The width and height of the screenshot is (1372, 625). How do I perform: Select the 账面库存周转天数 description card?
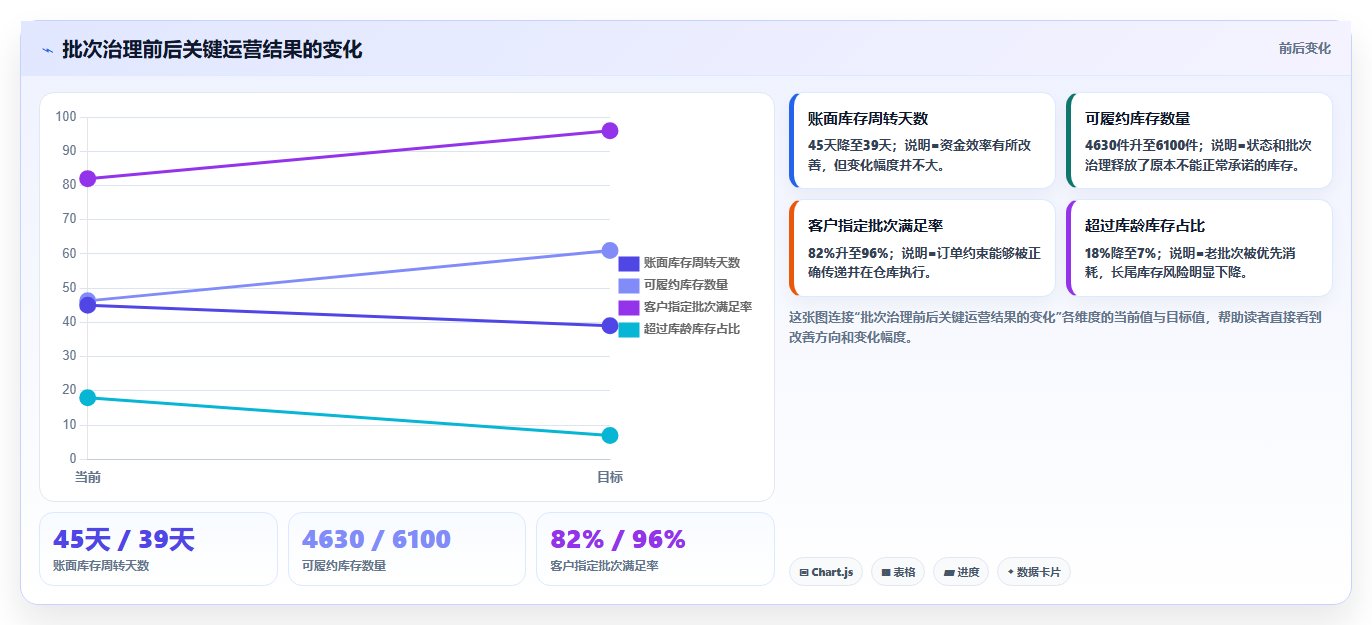(x=922, y=141)
